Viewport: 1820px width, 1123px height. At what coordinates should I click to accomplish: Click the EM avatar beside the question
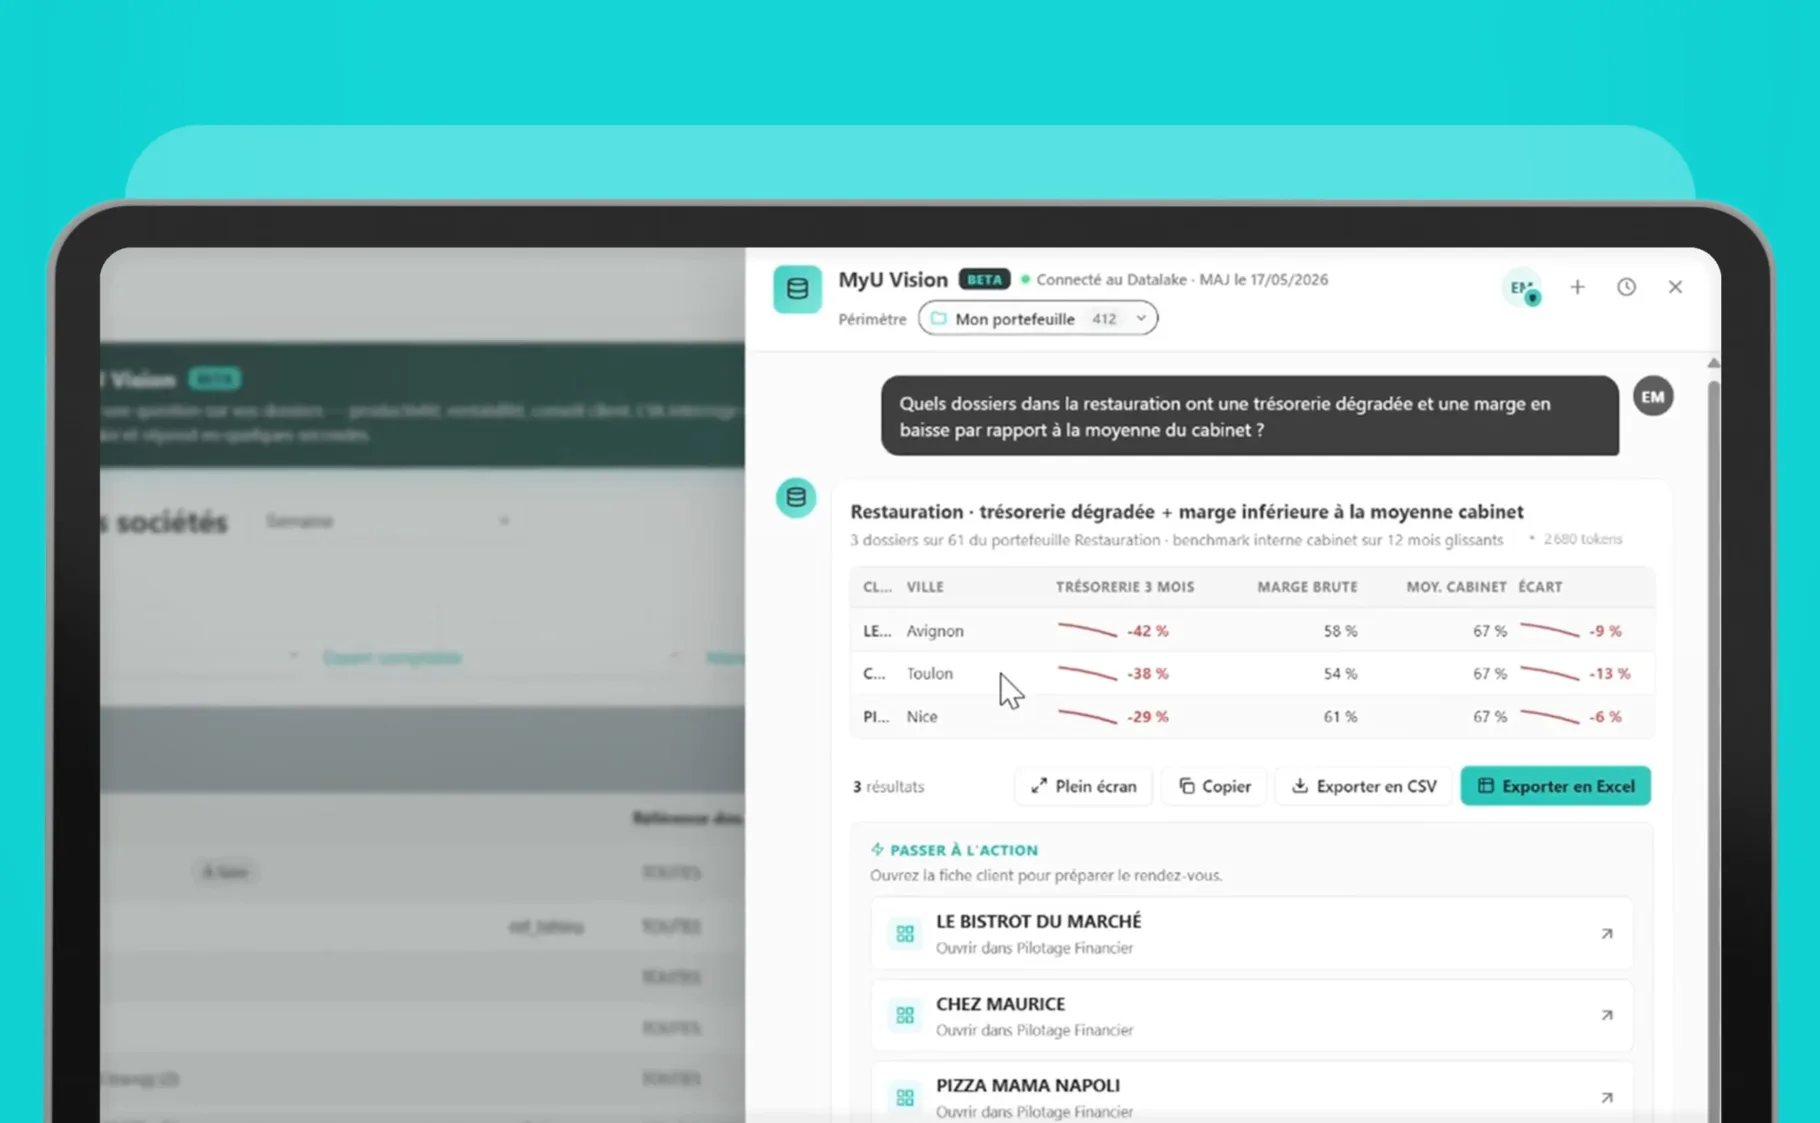[1653, 397]
